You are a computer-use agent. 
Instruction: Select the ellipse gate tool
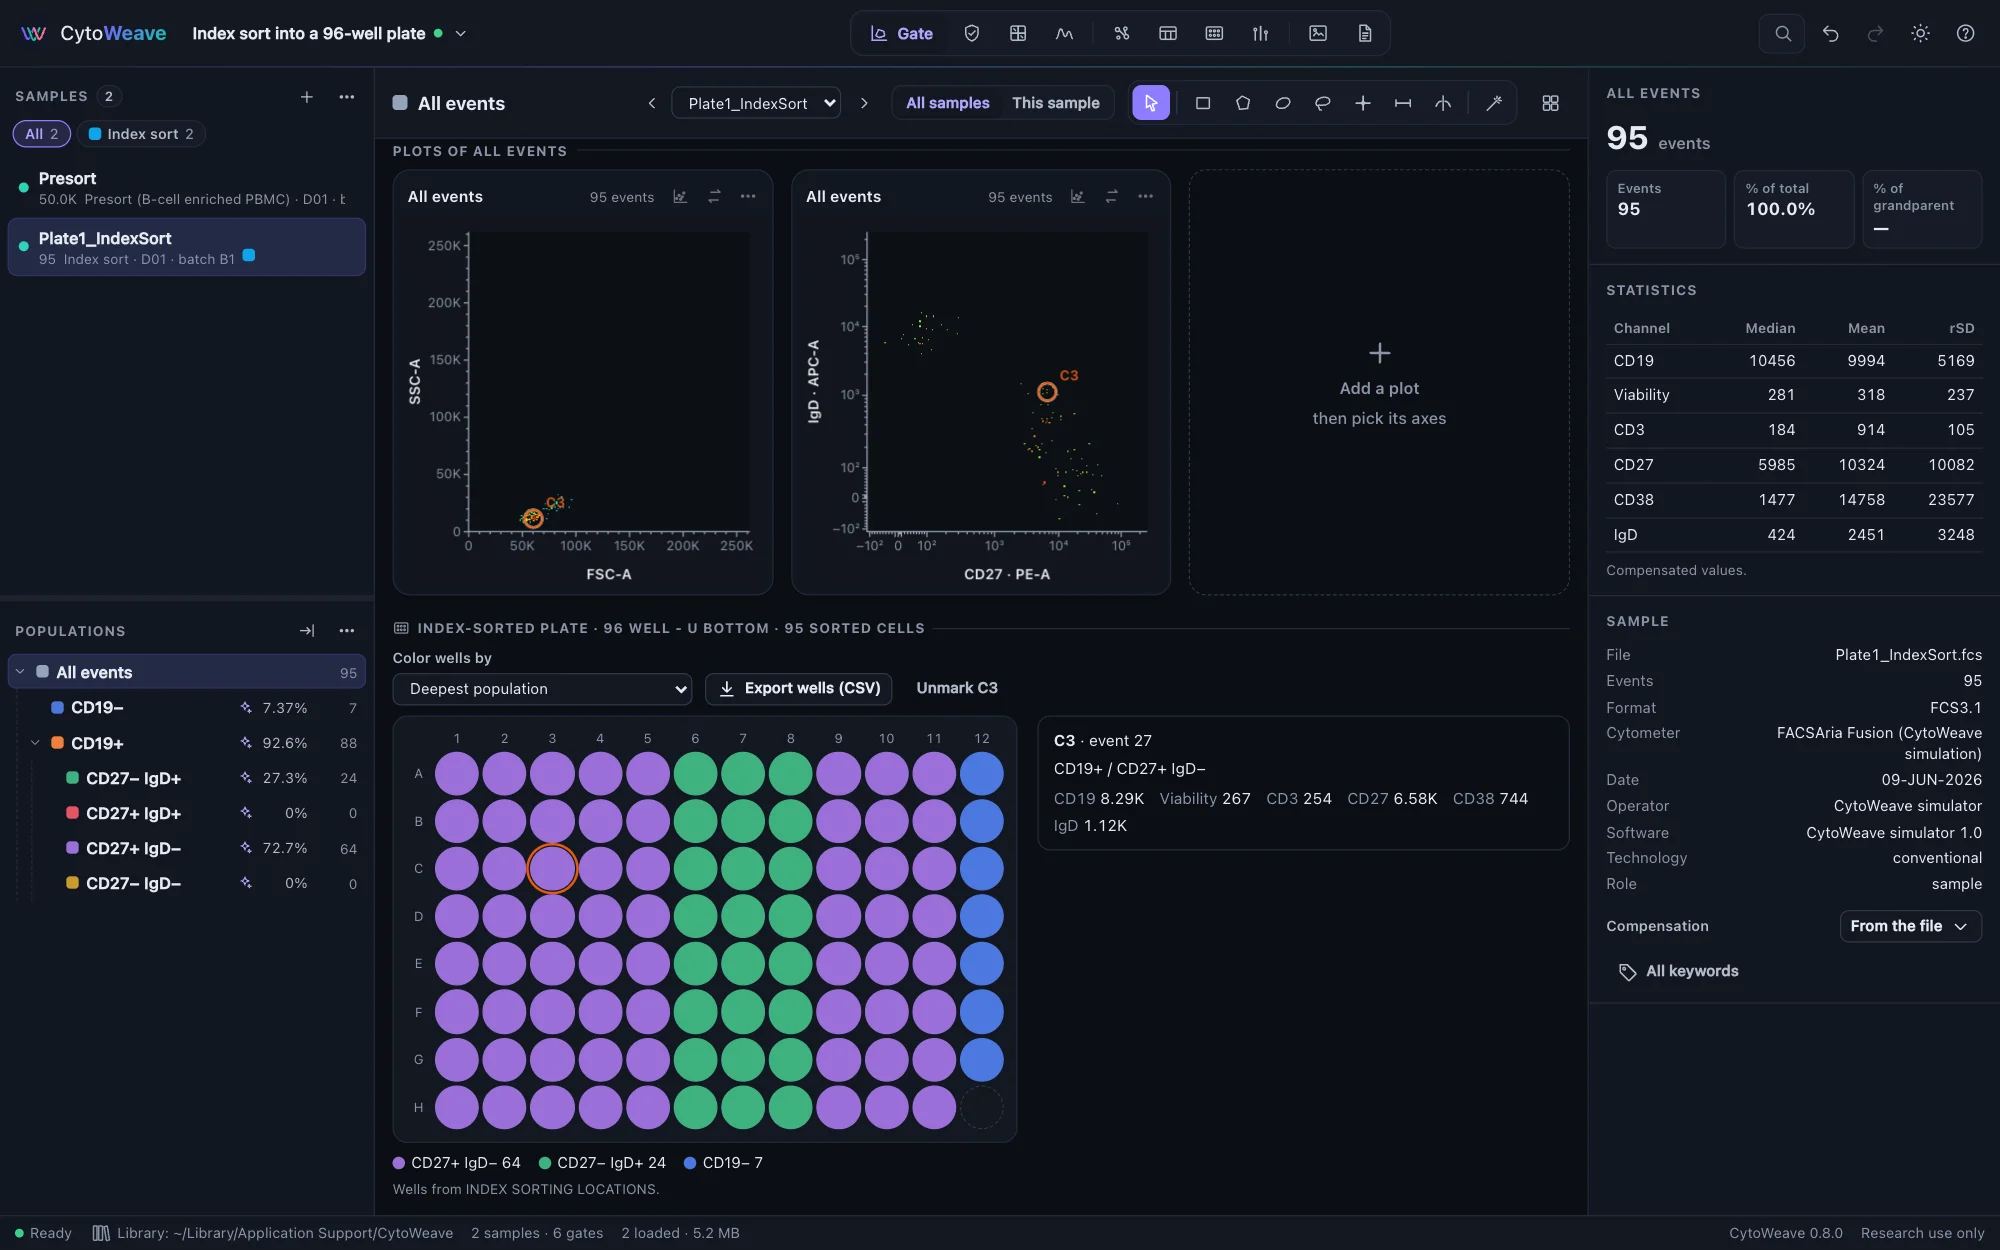(x=1283, y=103)
